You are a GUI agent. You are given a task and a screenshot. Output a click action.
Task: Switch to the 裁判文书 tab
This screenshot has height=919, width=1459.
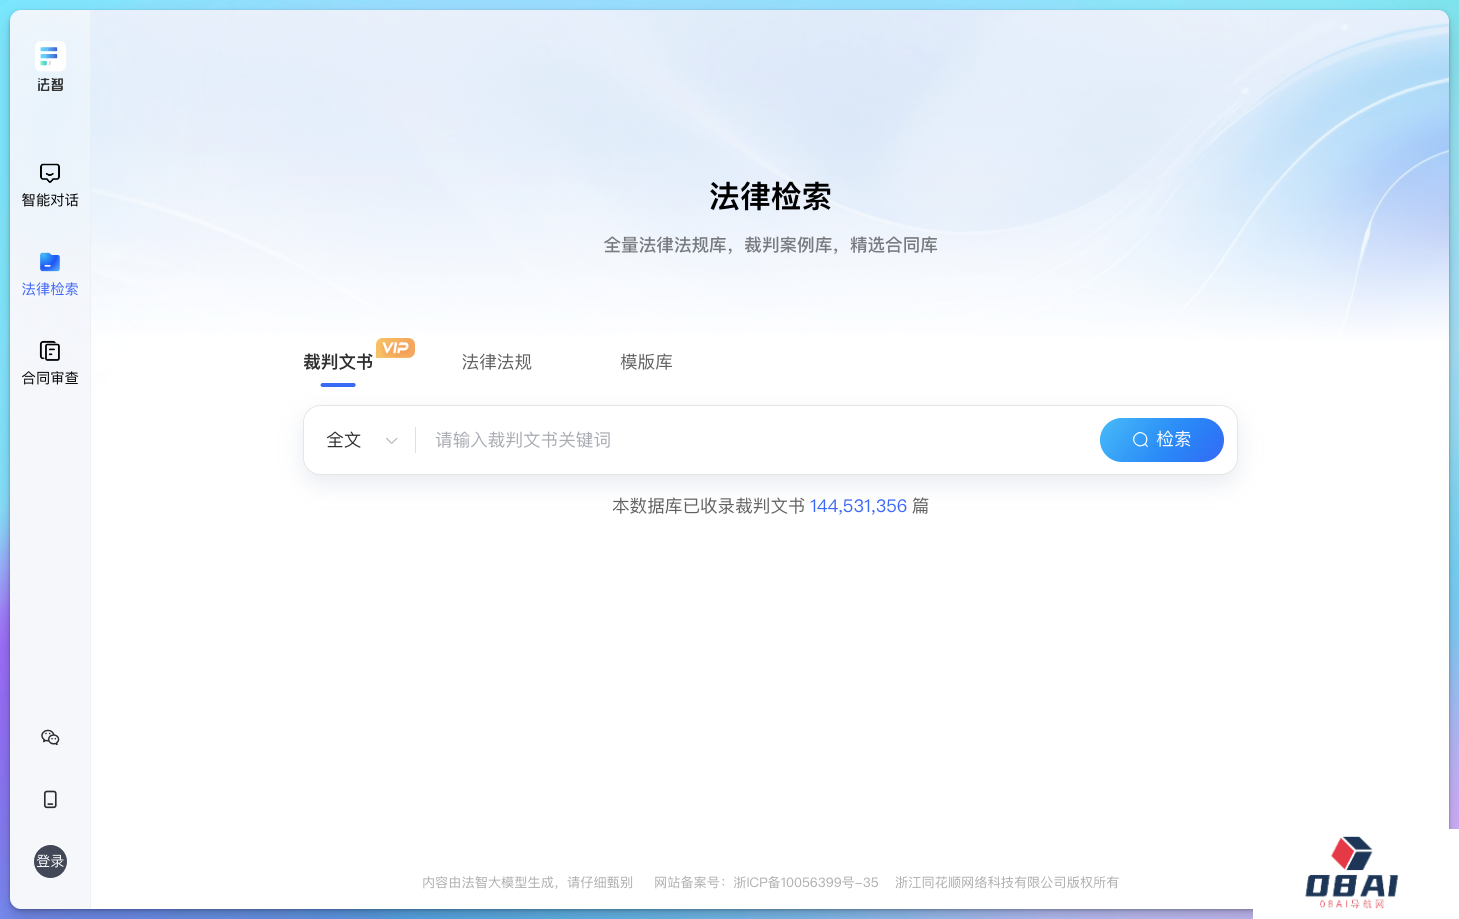pyautogui.click(x=338, y=362)
